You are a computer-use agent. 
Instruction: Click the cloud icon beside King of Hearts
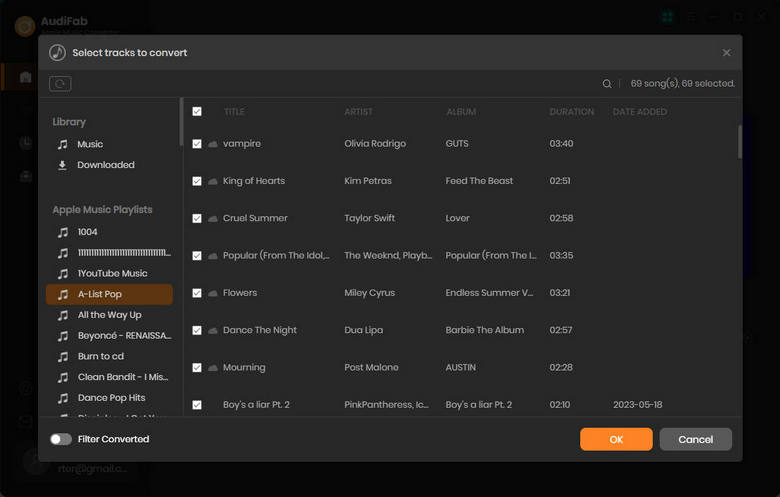click(x=213, y=181)
